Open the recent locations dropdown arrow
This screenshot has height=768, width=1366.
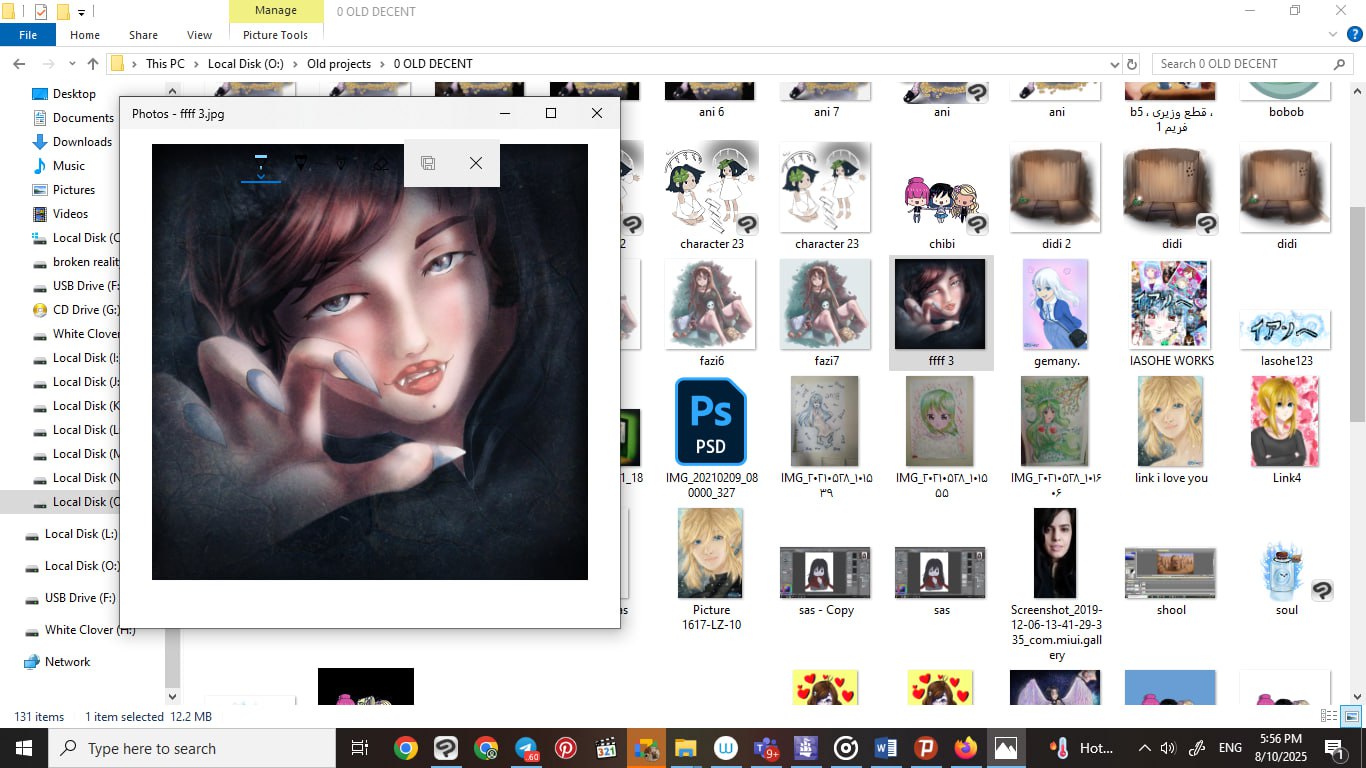point(70,64)
